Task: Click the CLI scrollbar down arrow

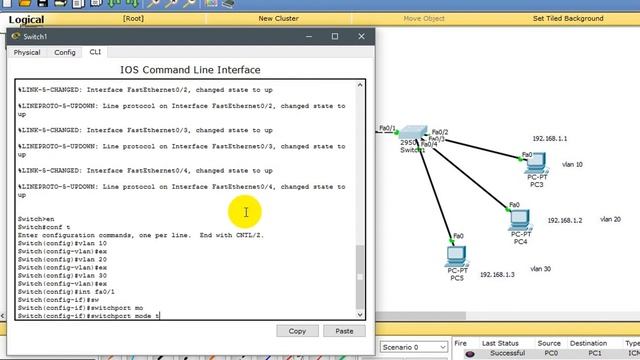Action: [360, 314]
